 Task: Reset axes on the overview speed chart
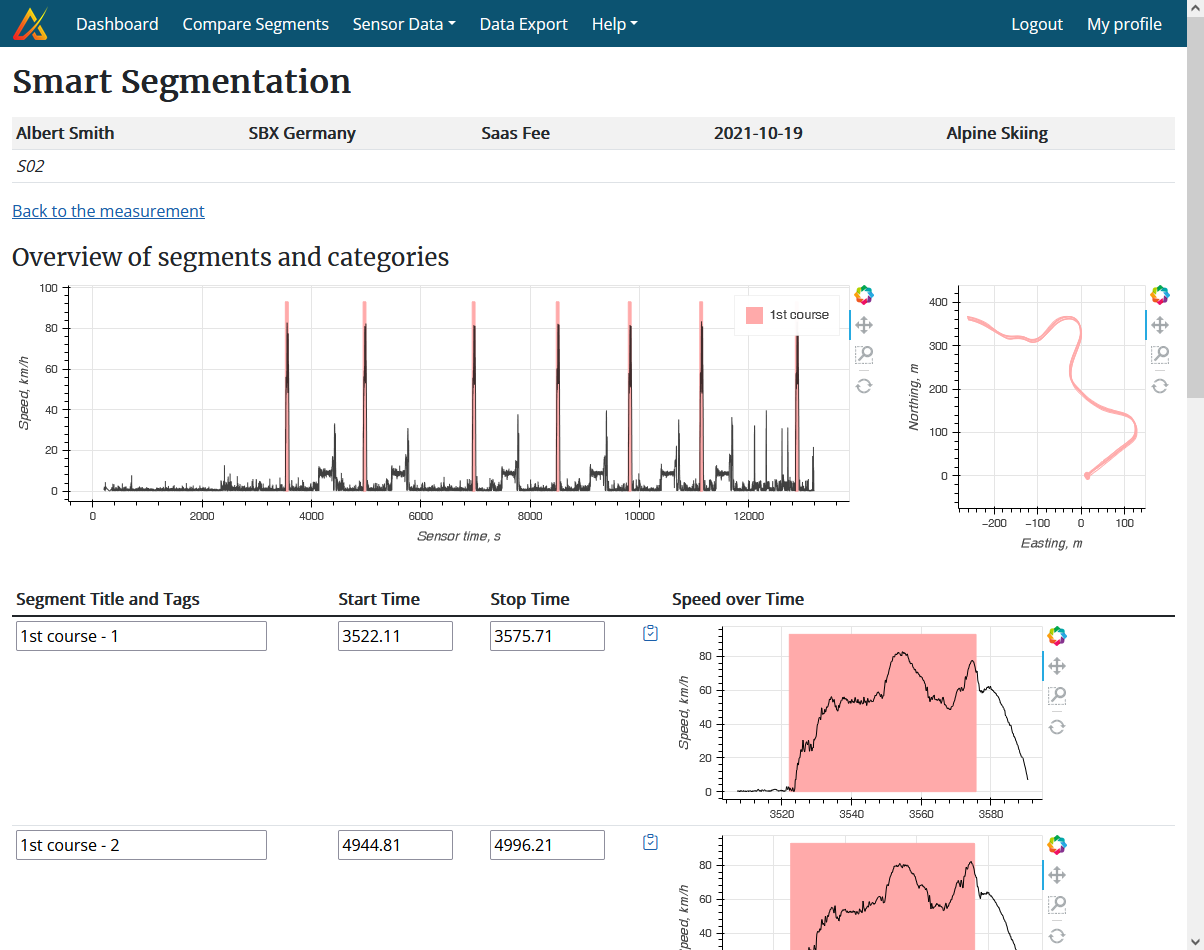[x=863, y=385]
